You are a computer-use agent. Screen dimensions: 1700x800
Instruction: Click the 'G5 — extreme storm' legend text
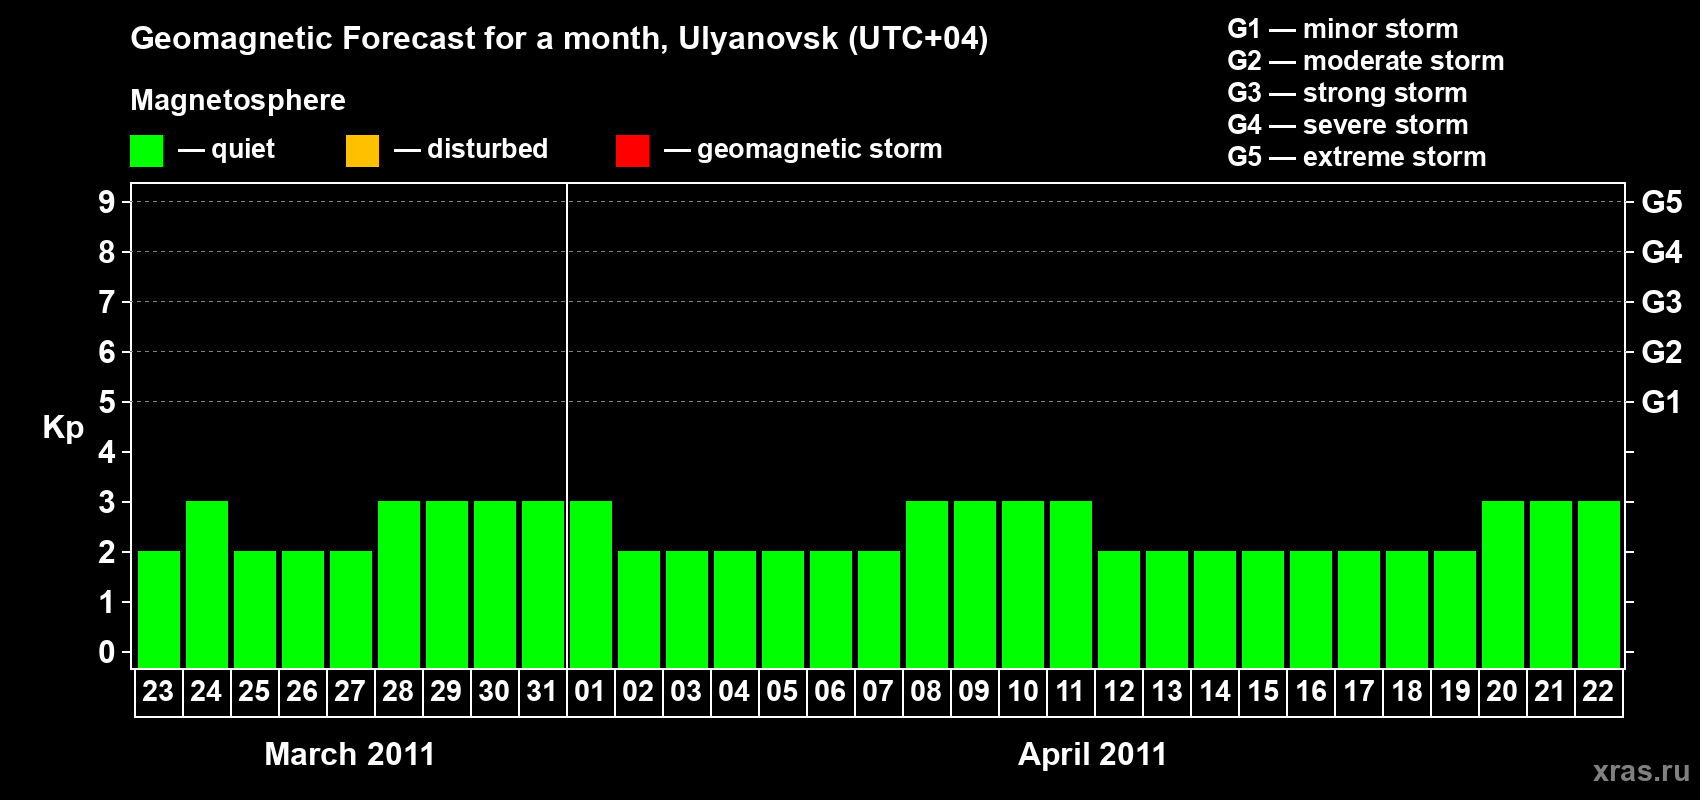pos(1357,157)
